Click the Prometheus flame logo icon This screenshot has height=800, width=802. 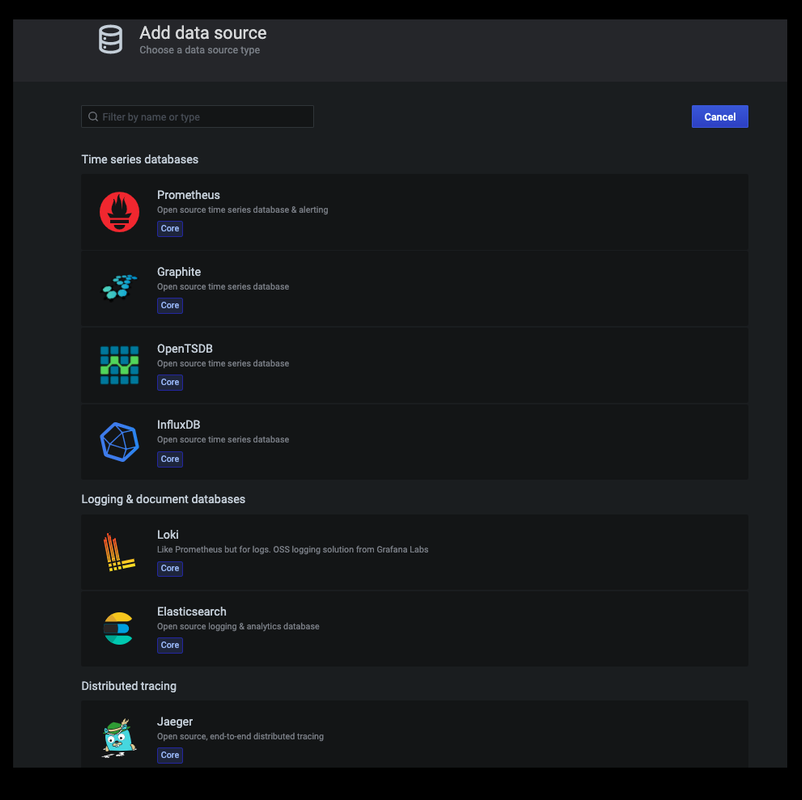119,212
